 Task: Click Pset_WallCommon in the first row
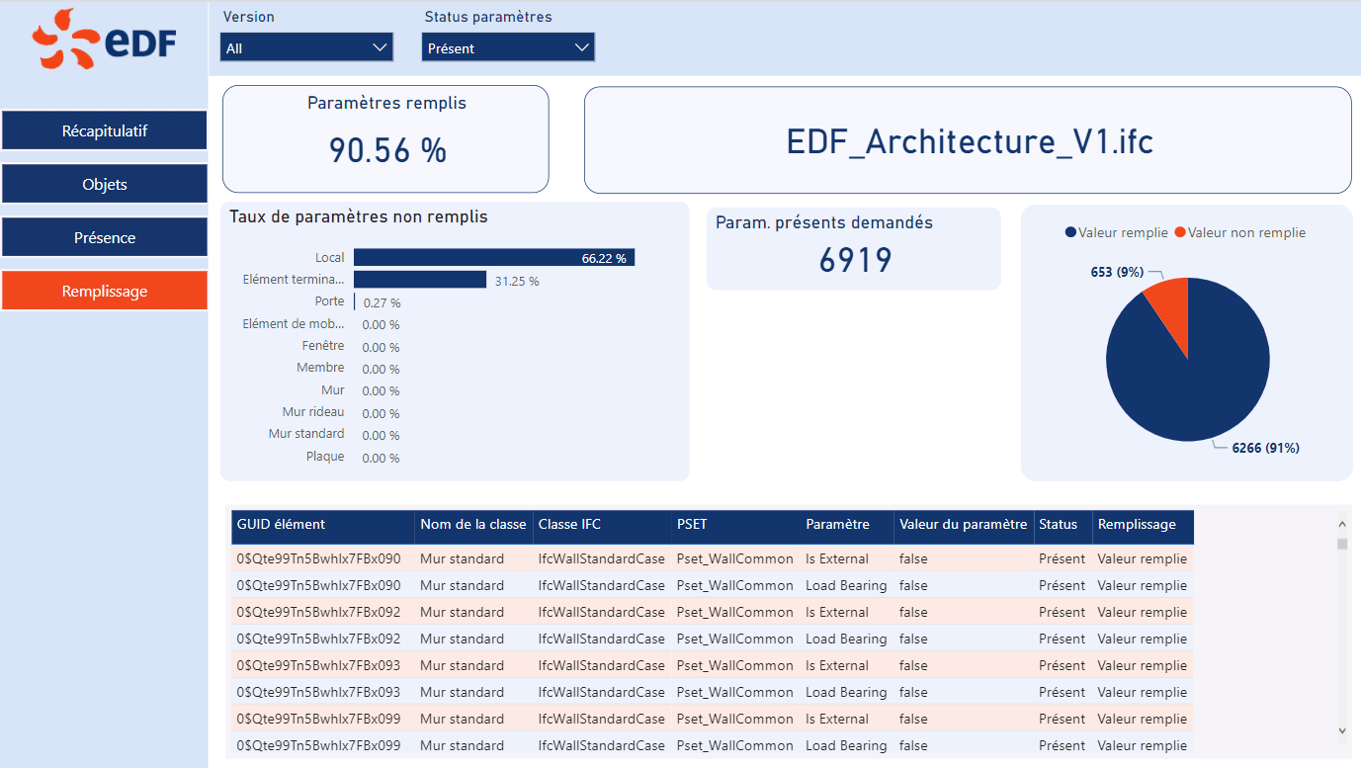[x=735, y=559]
